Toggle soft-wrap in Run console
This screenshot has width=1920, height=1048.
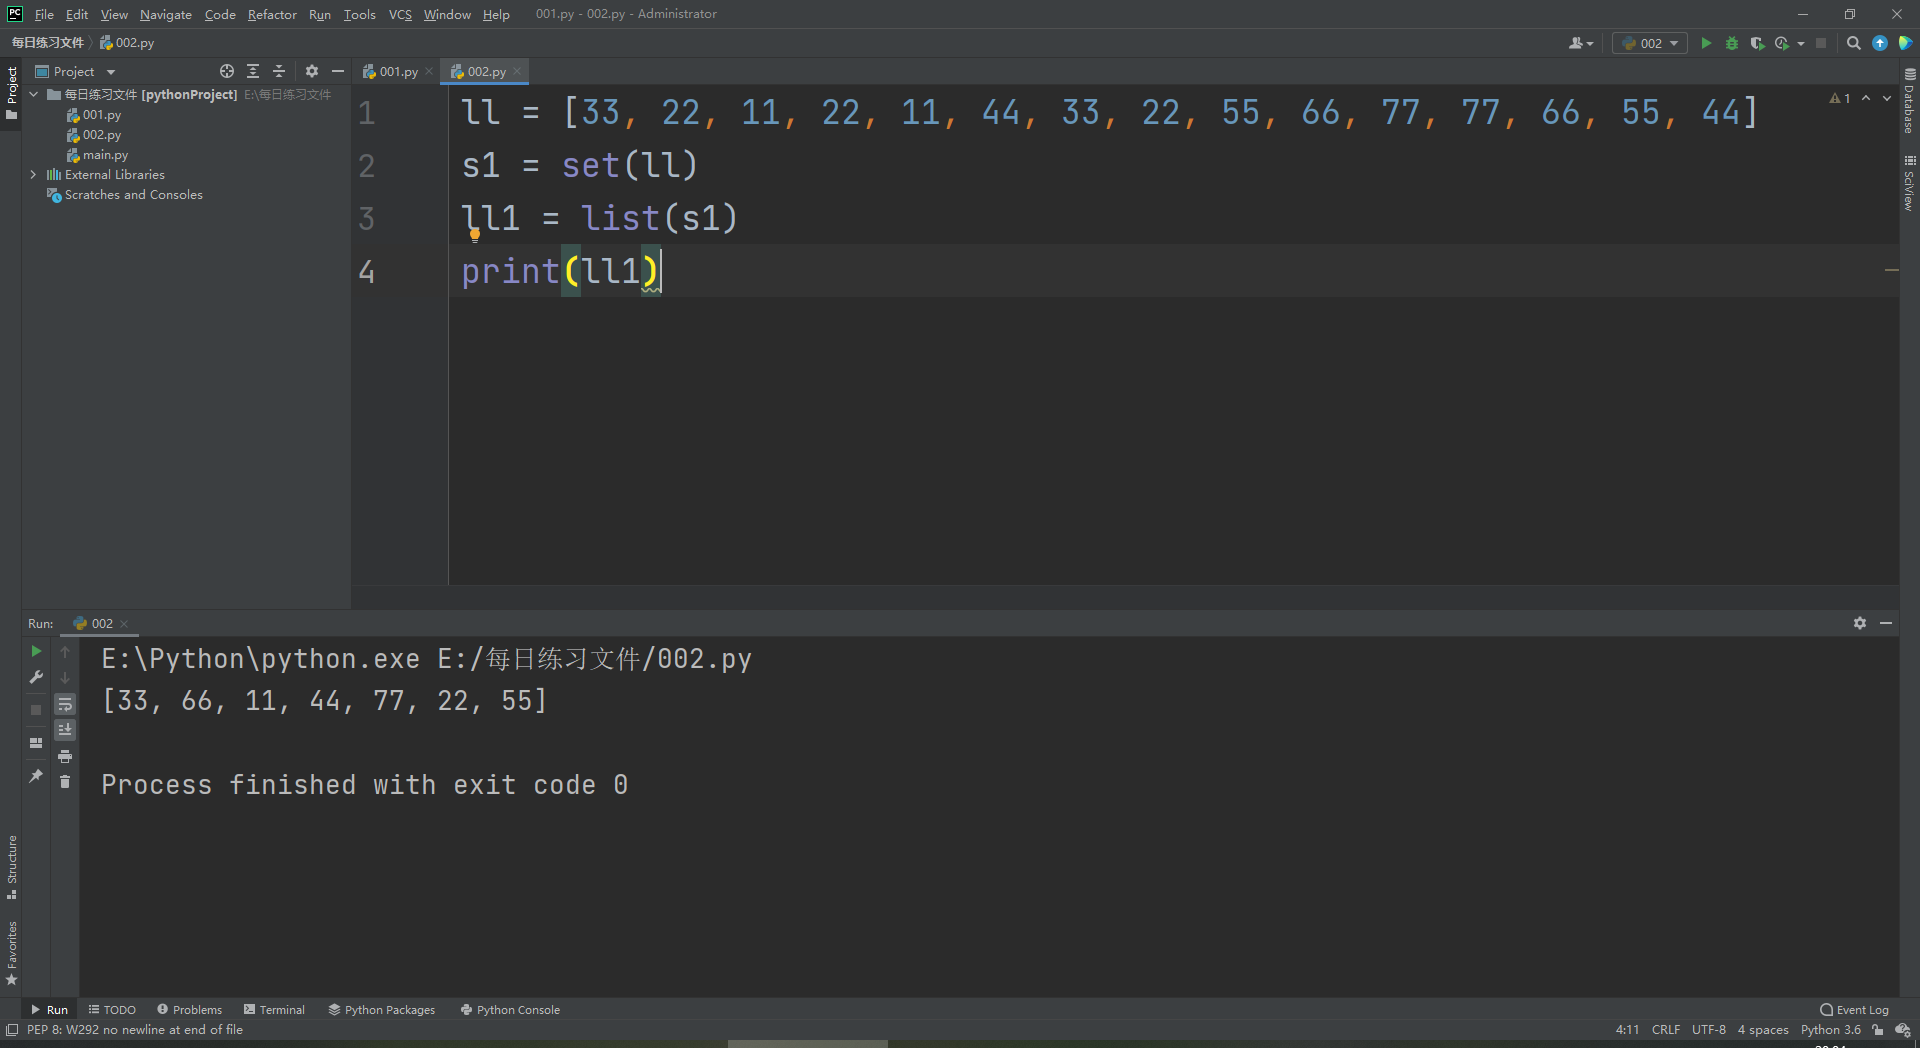tap(65, 704)
